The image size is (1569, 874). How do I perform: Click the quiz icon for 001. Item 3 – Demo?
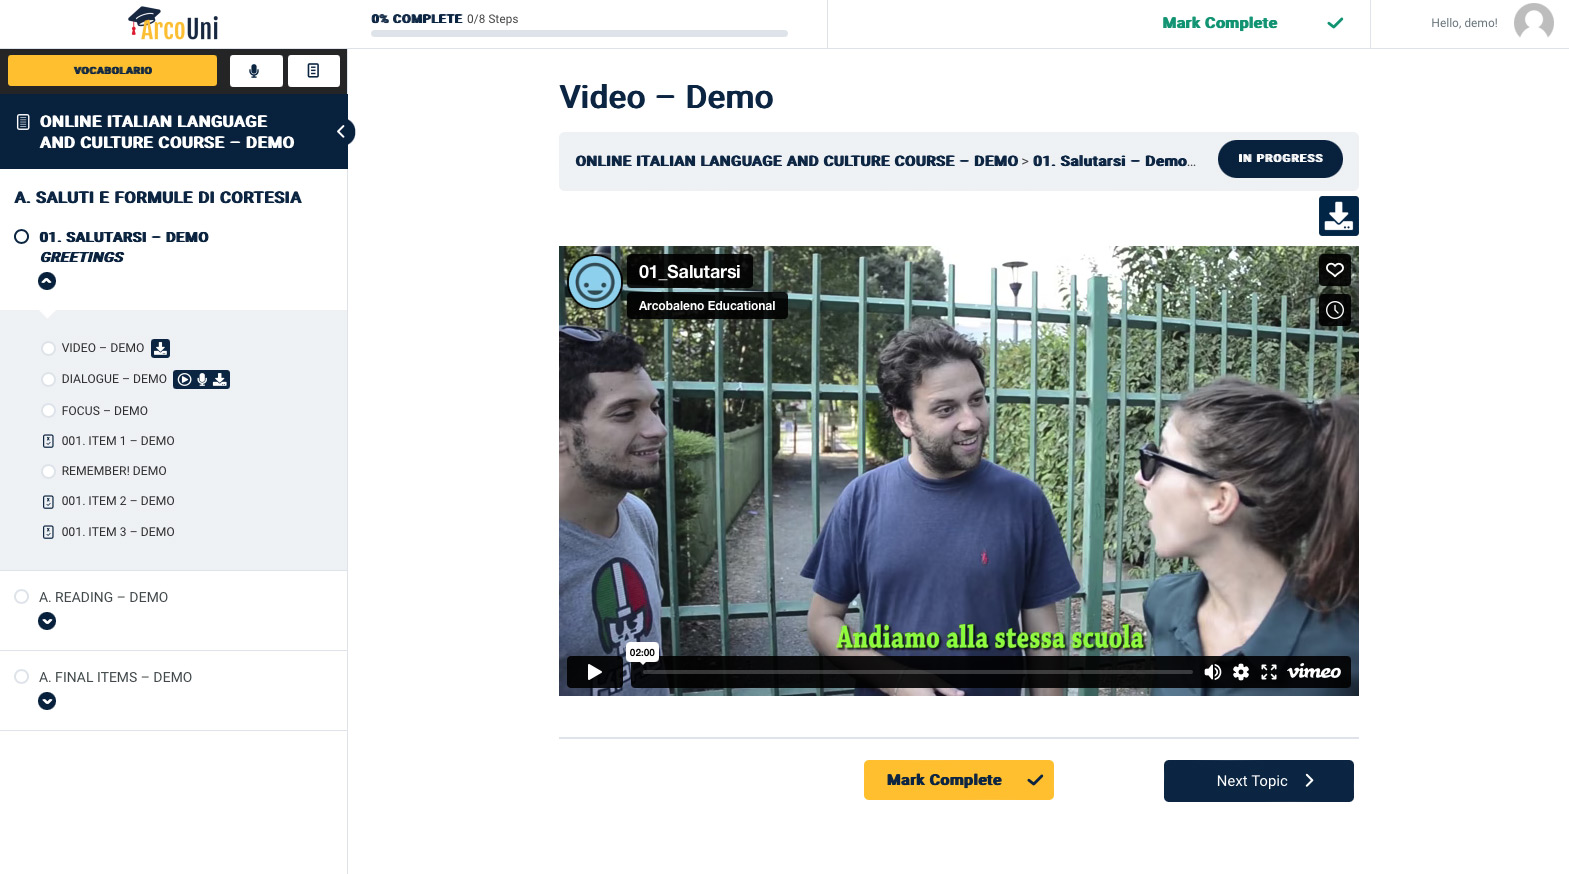coord(48,532)
